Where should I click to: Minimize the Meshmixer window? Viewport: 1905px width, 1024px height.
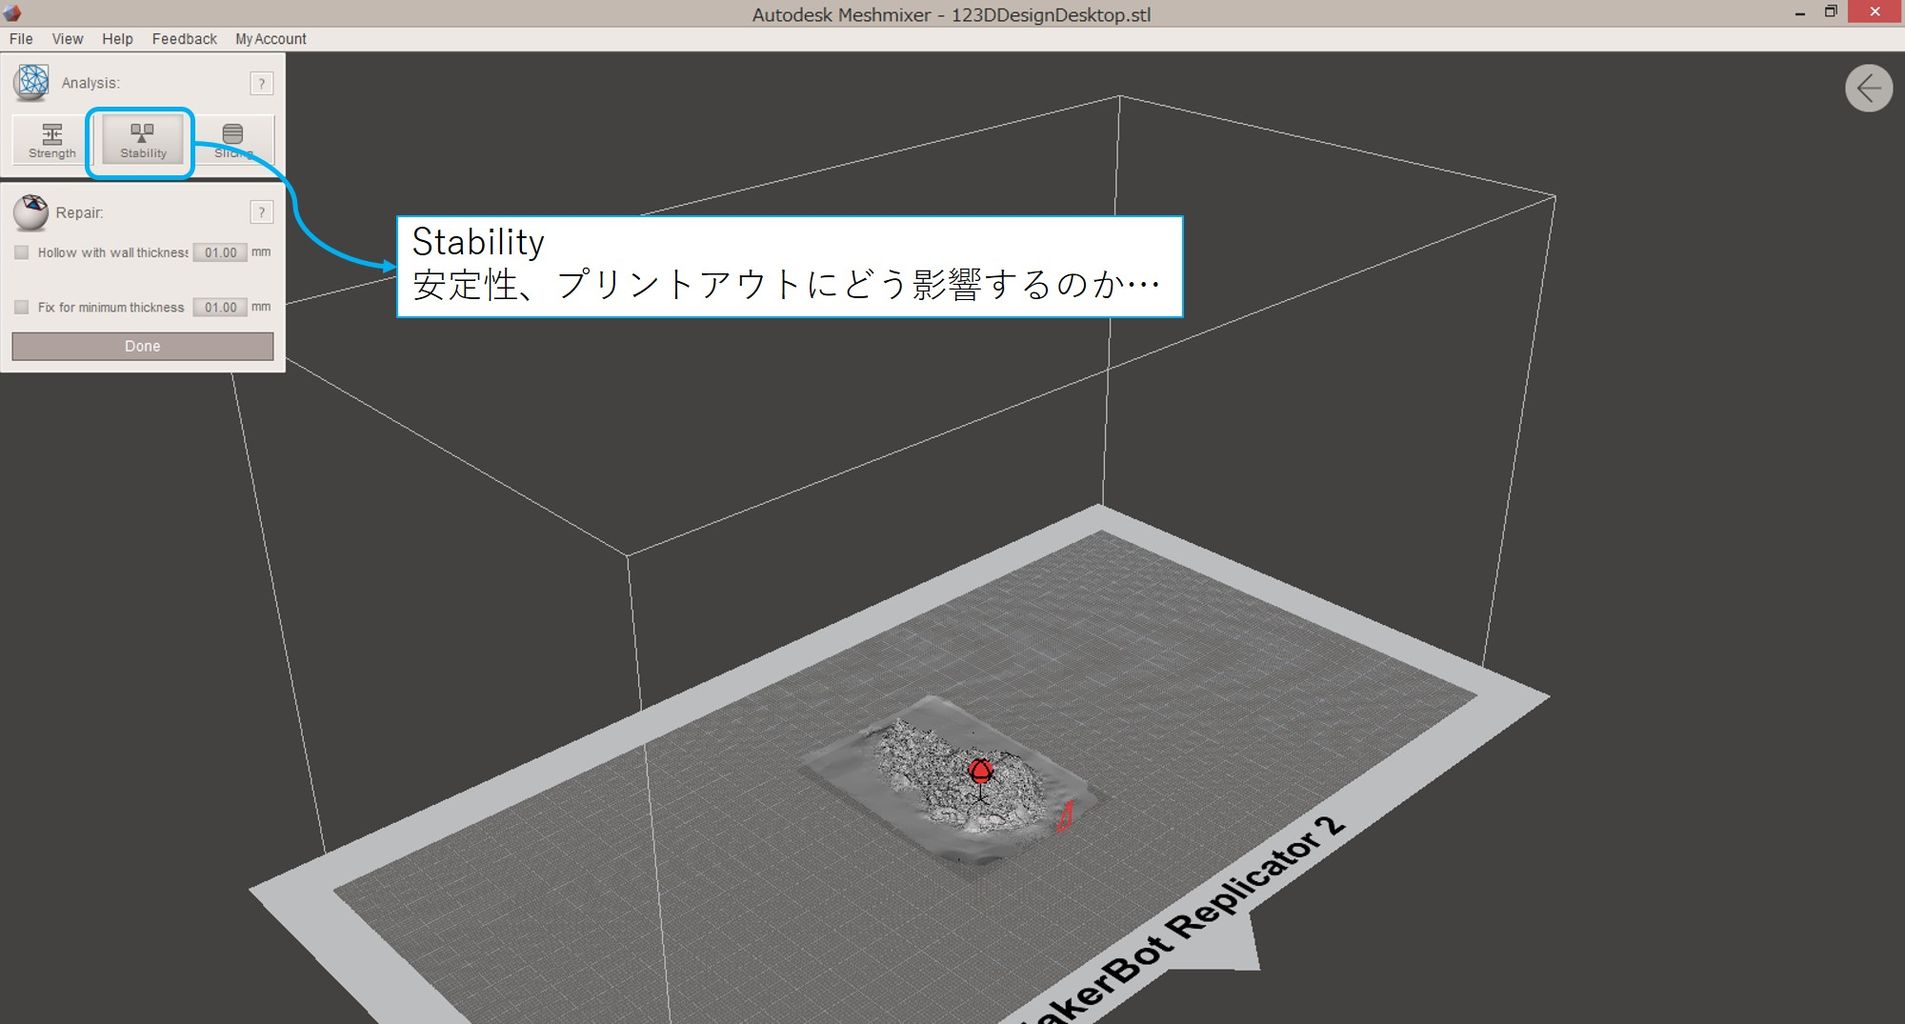click(x=1800, y=13)
